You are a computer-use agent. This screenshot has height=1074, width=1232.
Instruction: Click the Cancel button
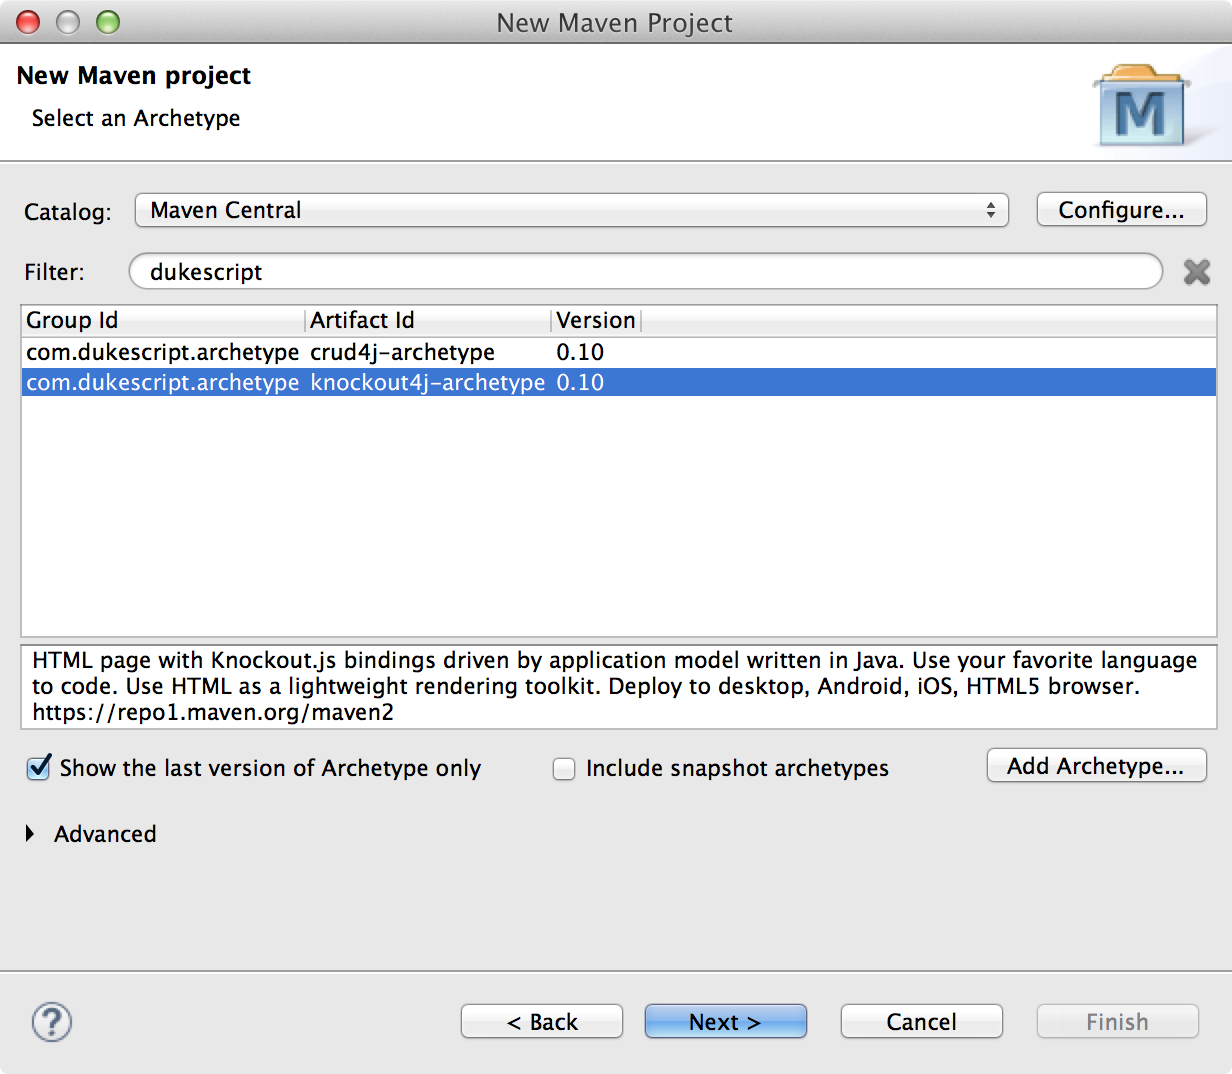921,1022
